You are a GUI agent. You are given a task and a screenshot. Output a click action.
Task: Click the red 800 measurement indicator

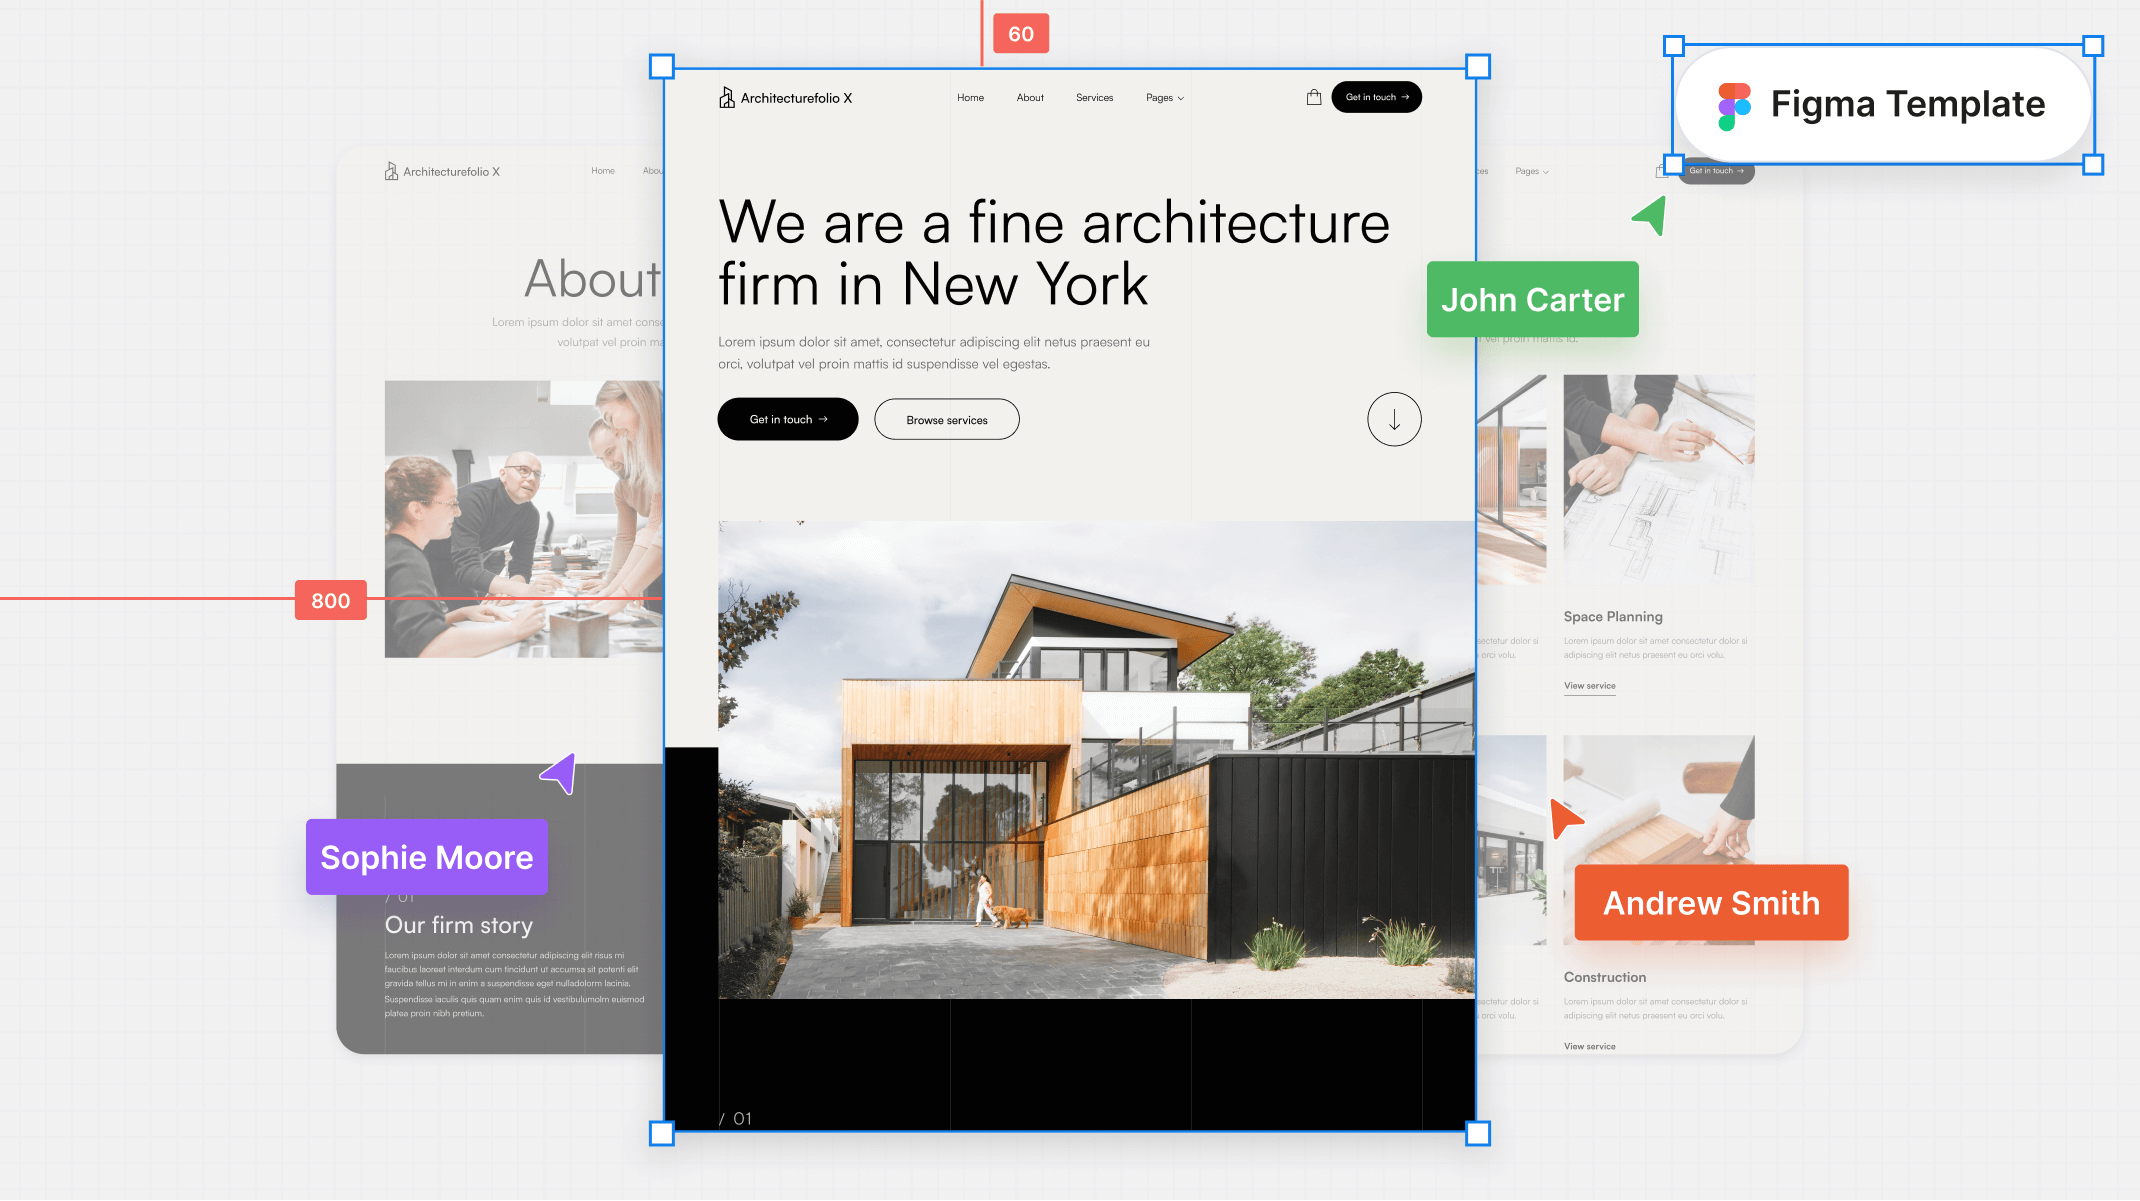pos(331,600)
